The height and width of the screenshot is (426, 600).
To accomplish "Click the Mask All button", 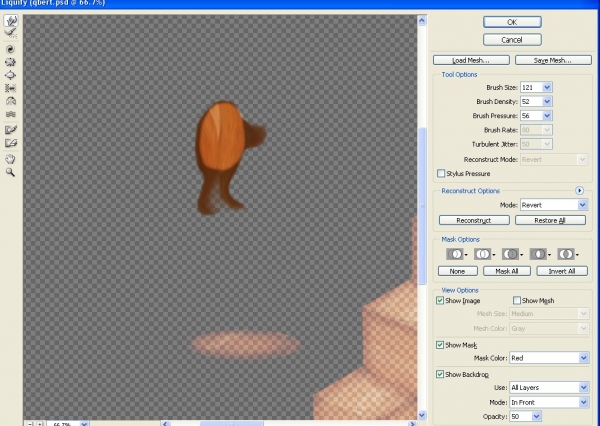I will [507, 271].
